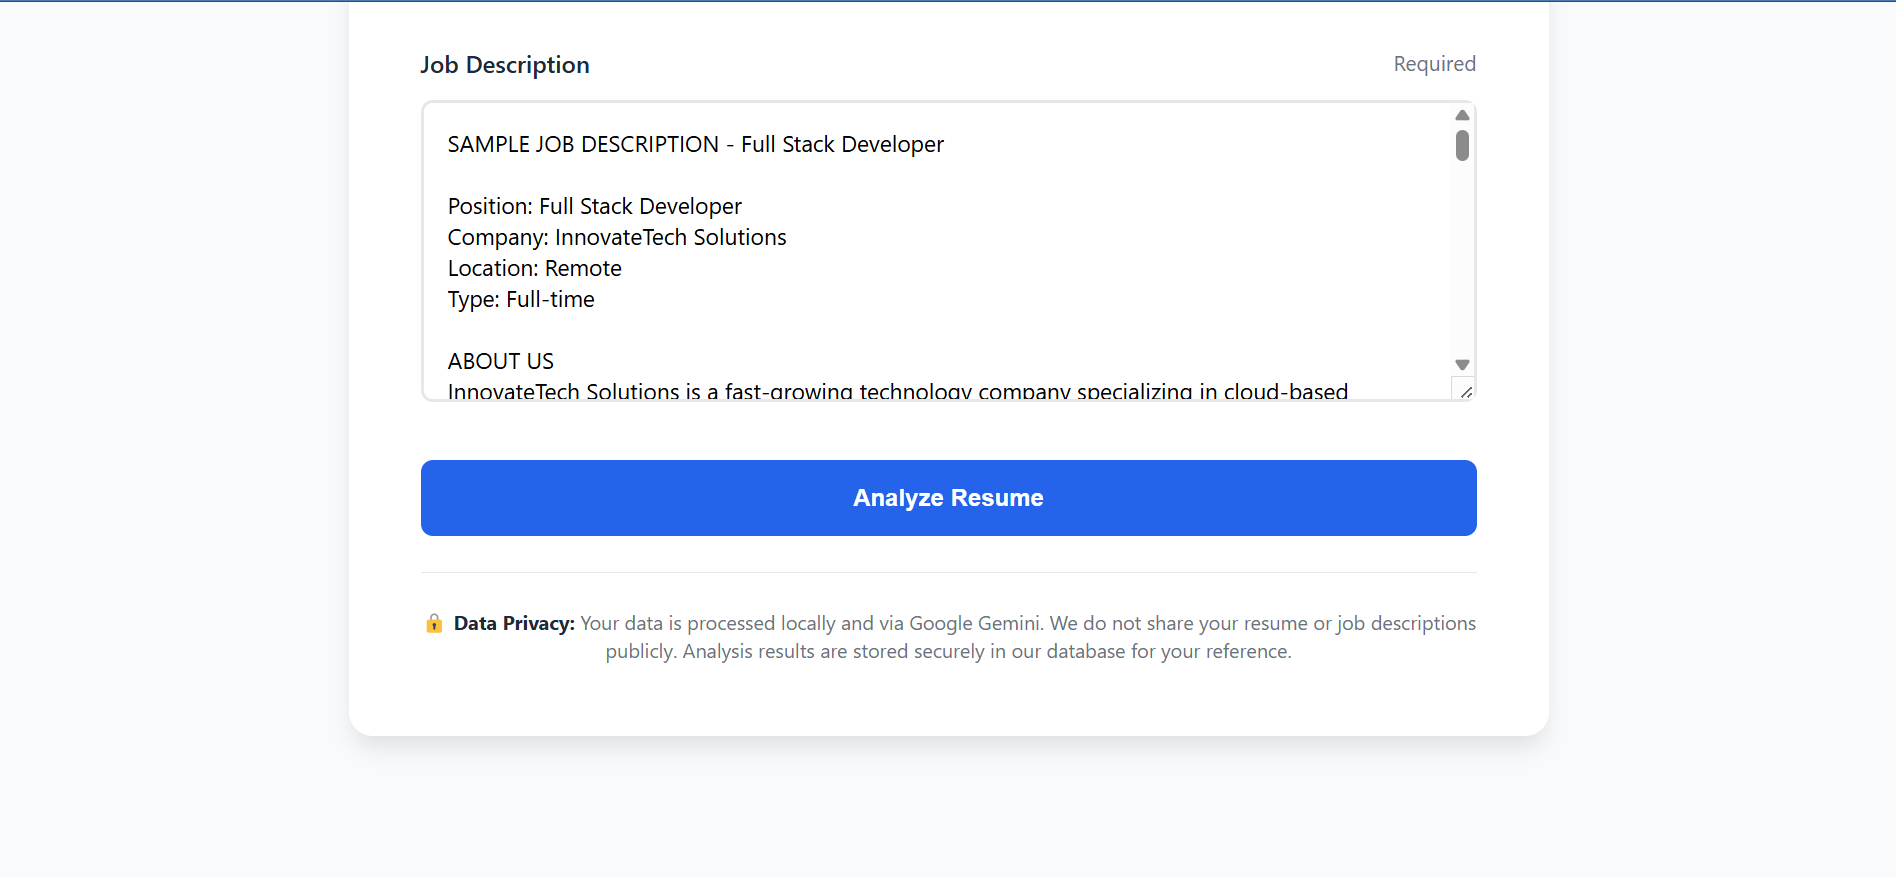Screen dimensions: 1896x877
Task: Click the Analyze Resume button
Action: click(948, 498)
